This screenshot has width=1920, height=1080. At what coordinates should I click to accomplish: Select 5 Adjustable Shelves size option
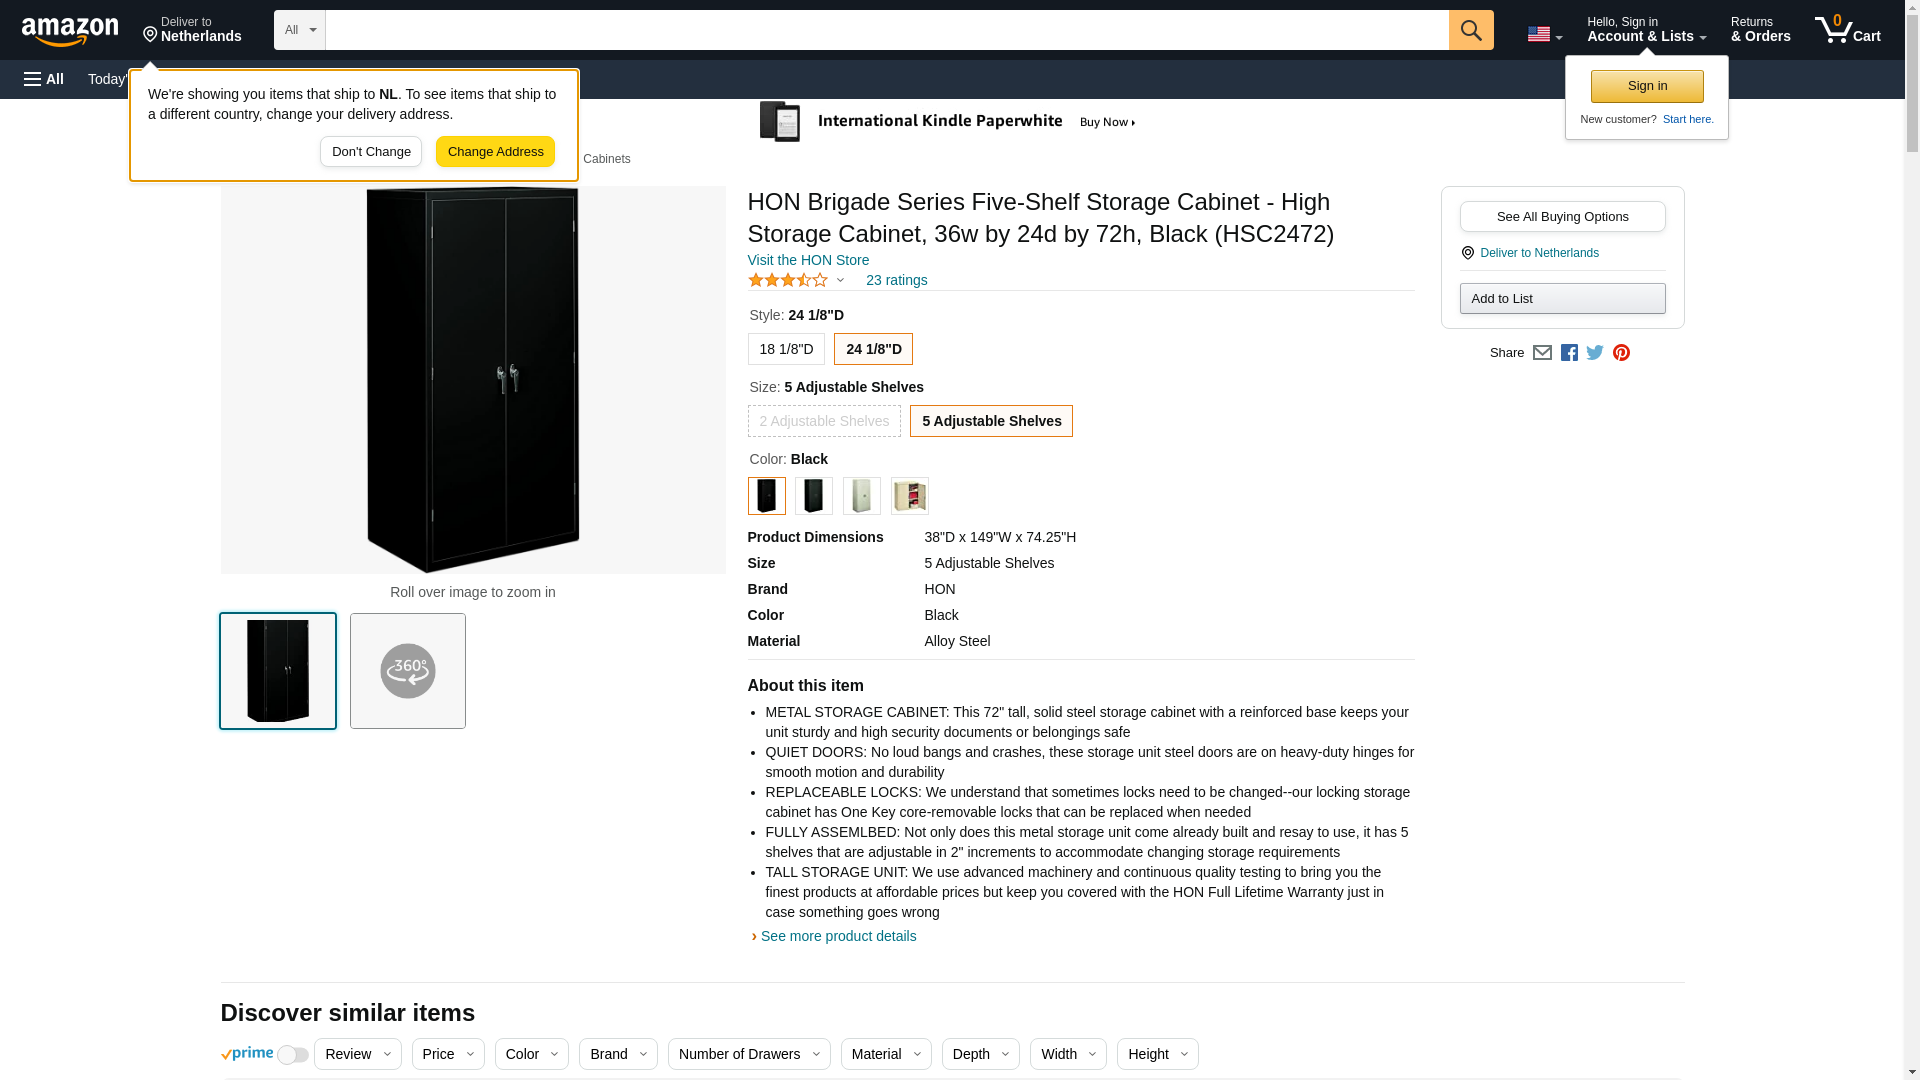tap(991, 421)
